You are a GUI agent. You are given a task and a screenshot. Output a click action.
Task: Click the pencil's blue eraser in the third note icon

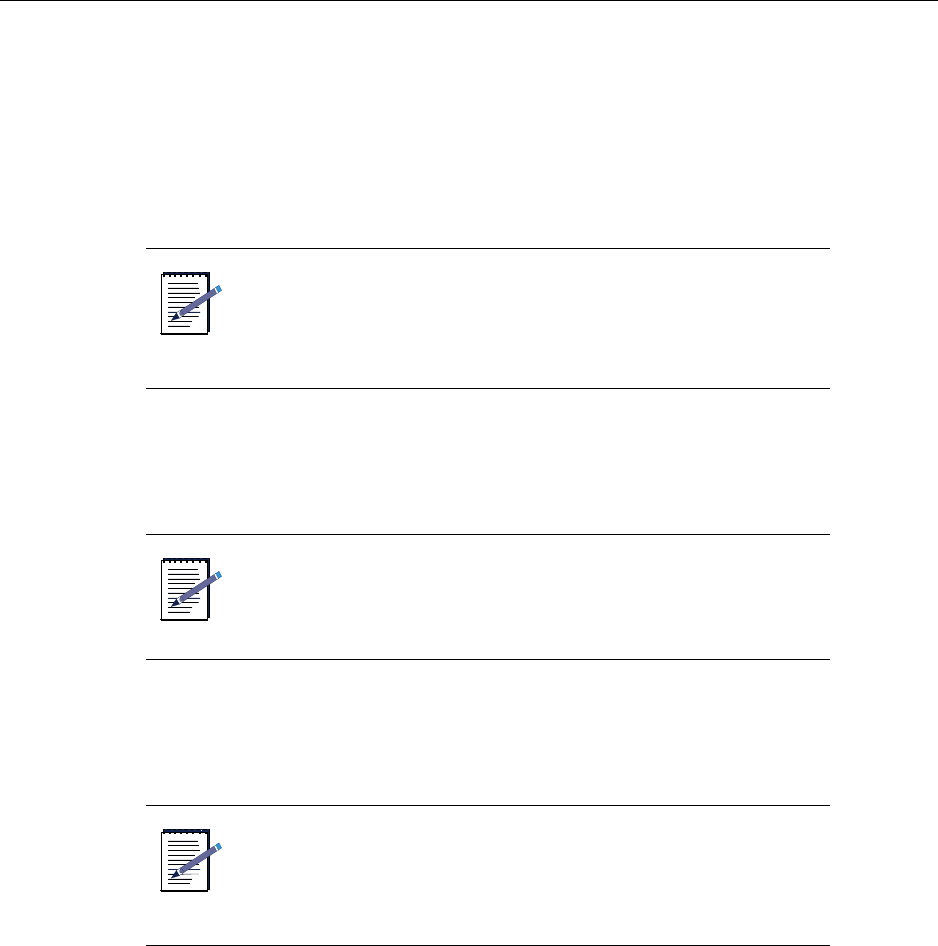[x=218, y=848]
